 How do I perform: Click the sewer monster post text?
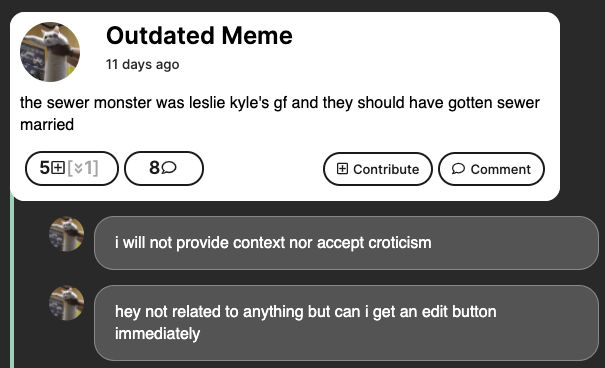click(280, 113)
